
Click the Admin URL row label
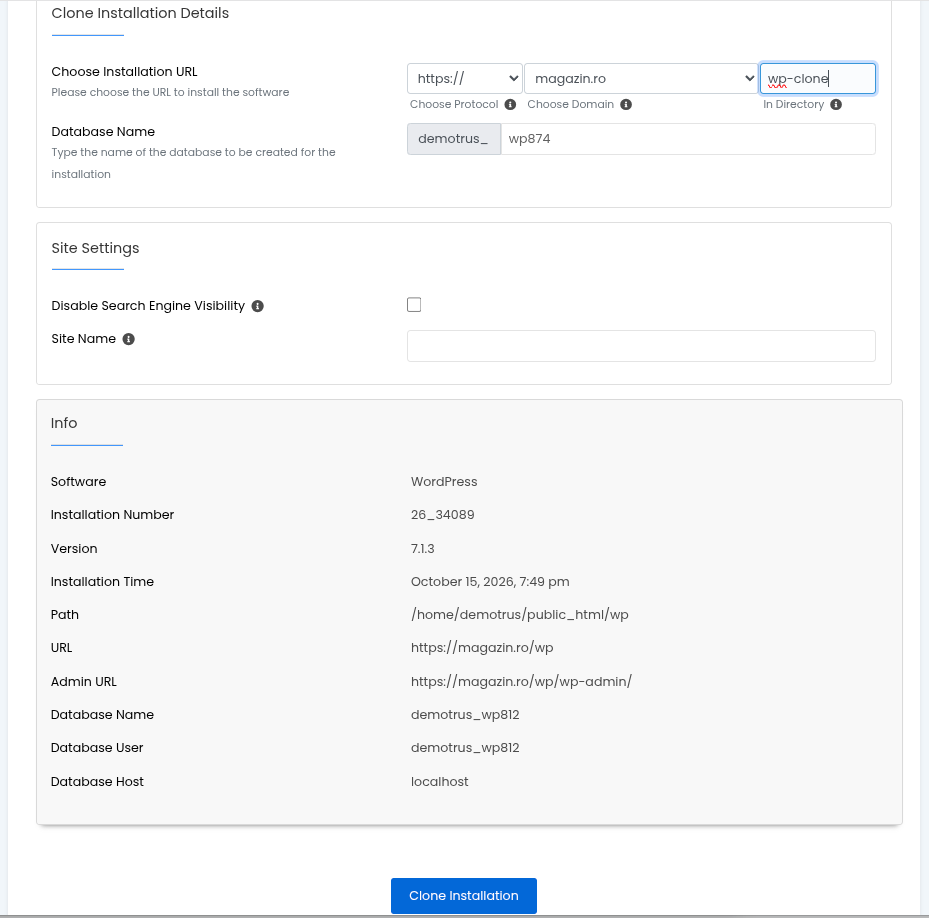point(84,682)
